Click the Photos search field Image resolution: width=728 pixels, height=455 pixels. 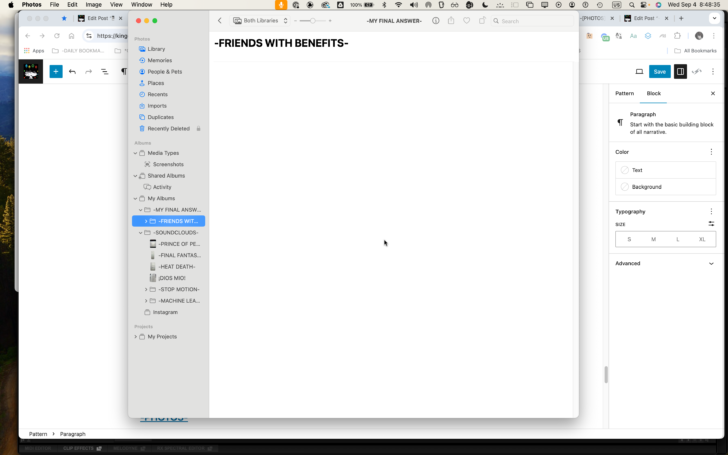tap(533, 21)
